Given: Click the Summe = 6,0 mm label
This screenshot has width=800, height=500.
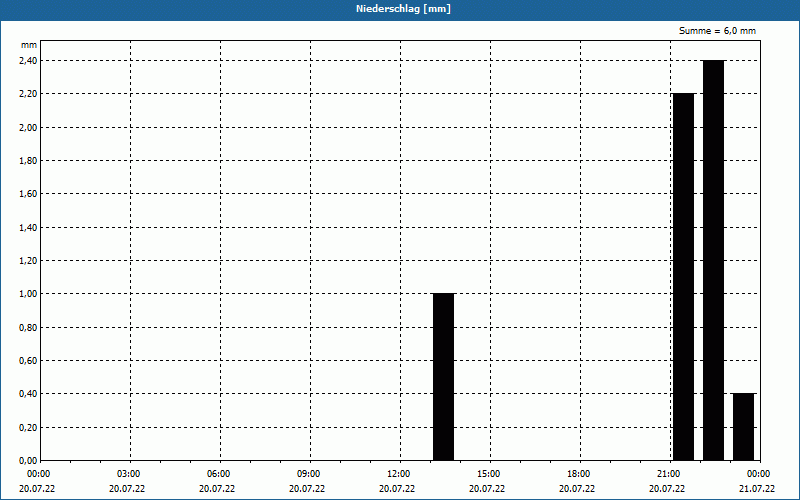Looking at the screenshot, I should (717, 31).
